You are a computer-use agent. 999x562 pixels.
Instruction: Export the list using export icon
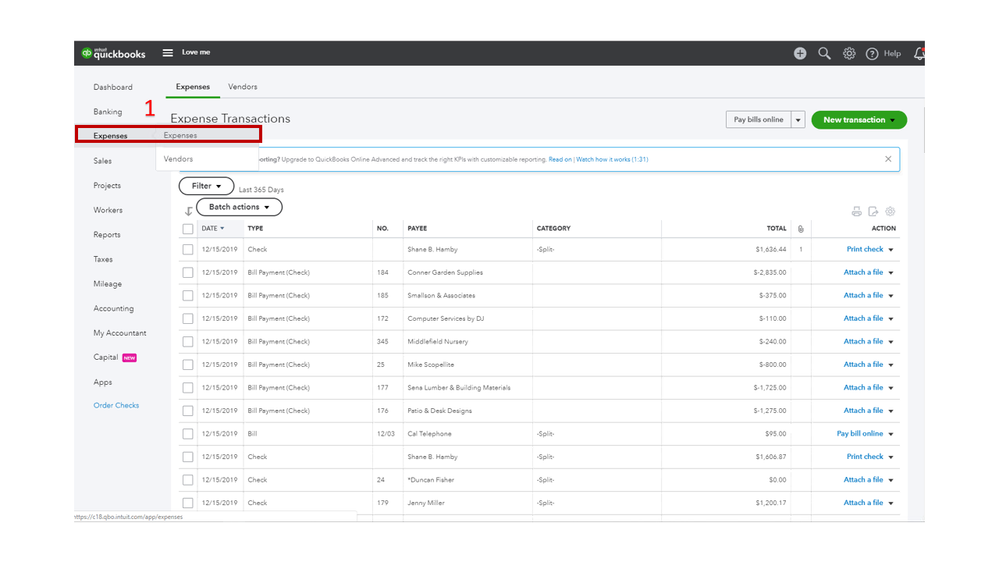pyautogui.click(x=873, y=212)
